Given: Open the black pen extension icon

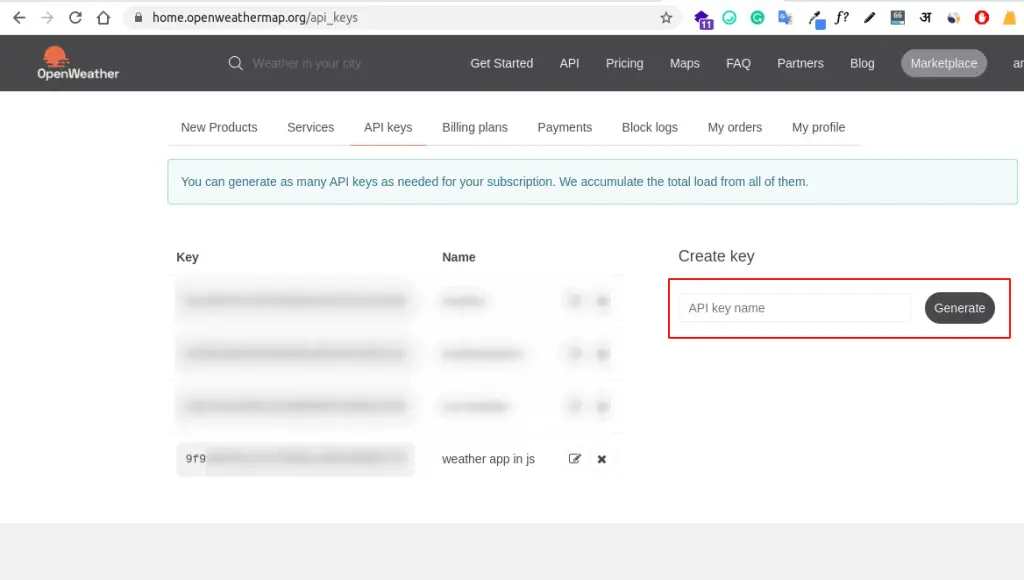Looking at the screenshot, I should click(x=869, y=18).
